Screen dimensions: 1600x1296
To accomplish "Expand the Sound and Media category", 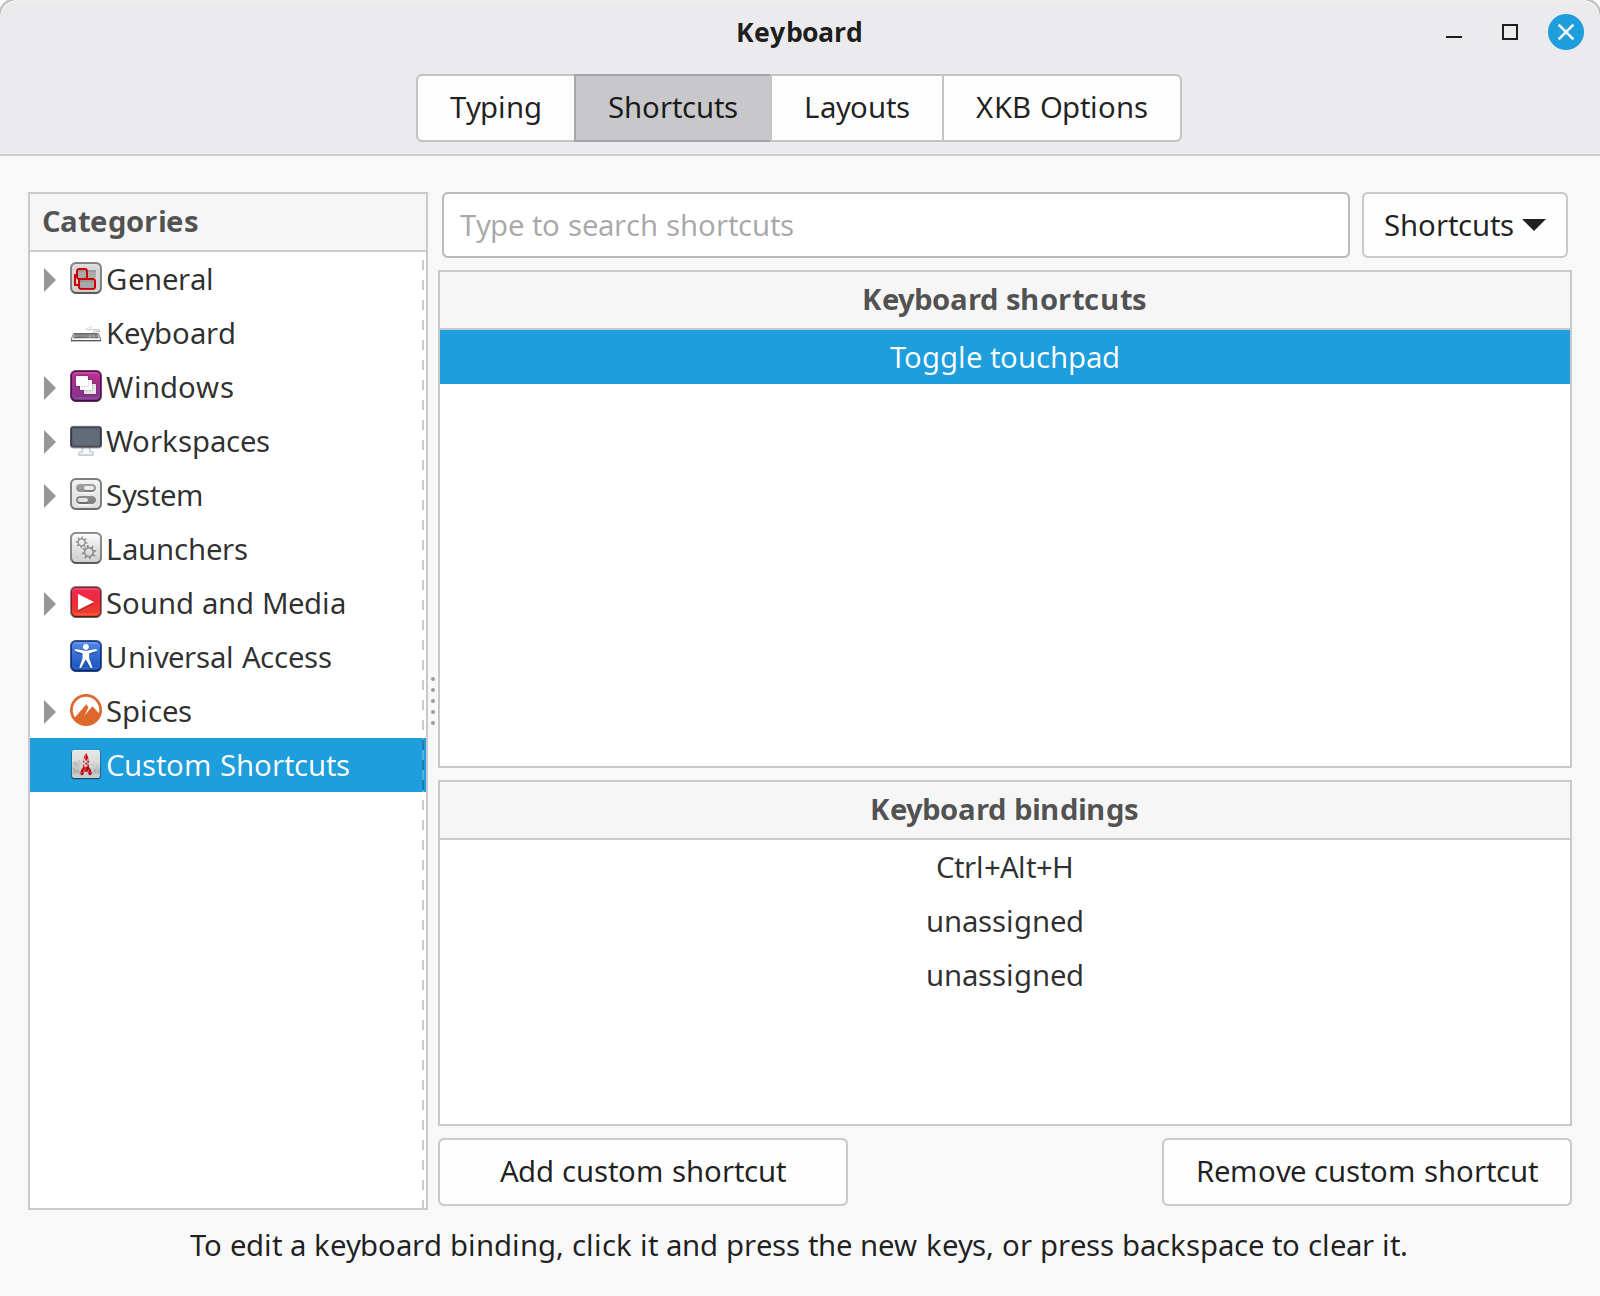I will [49, 603].
